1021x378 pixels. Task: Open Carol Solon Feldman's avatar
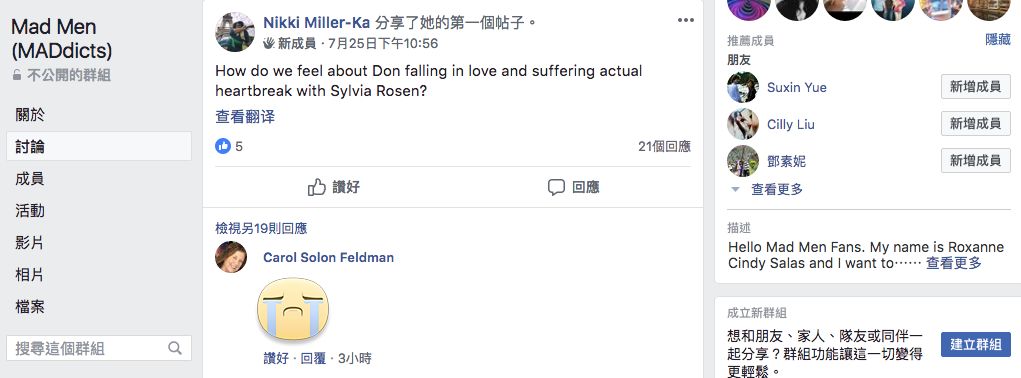231,257
